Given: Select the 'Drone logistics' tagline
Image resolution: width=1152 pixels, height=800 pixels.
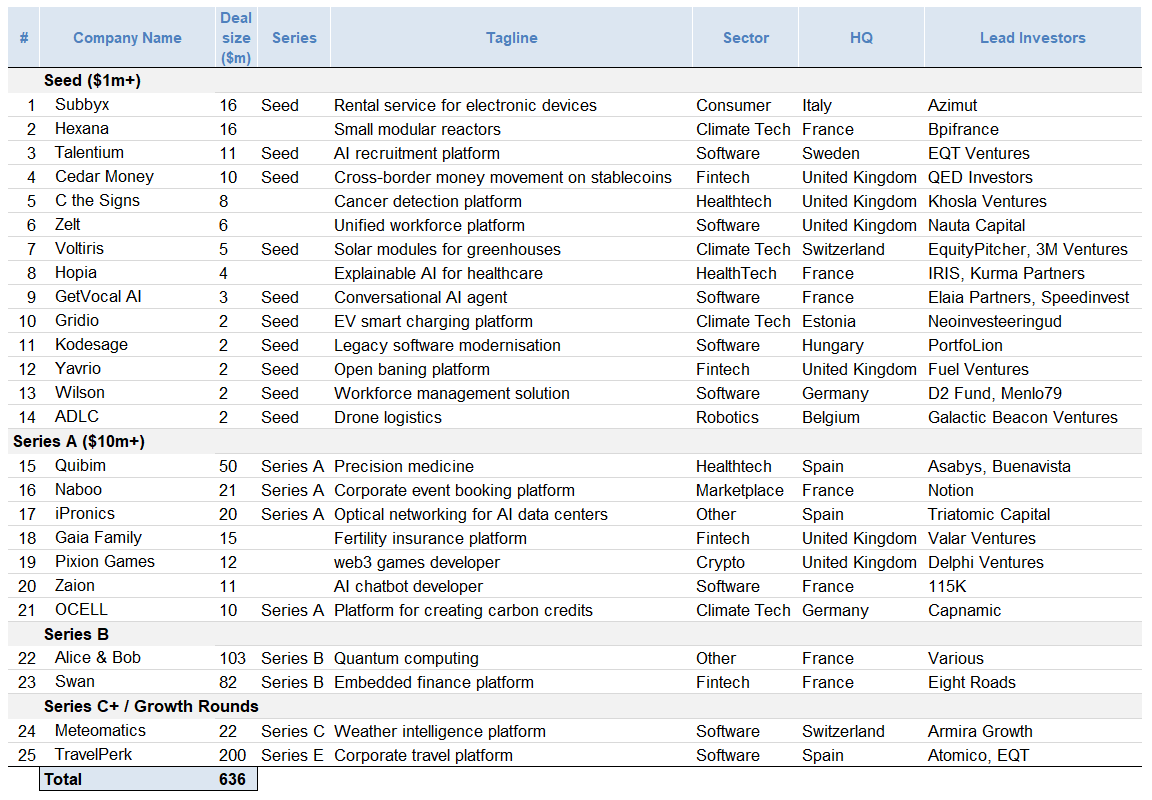Looking at the screenshot, I should coord(388,417).
